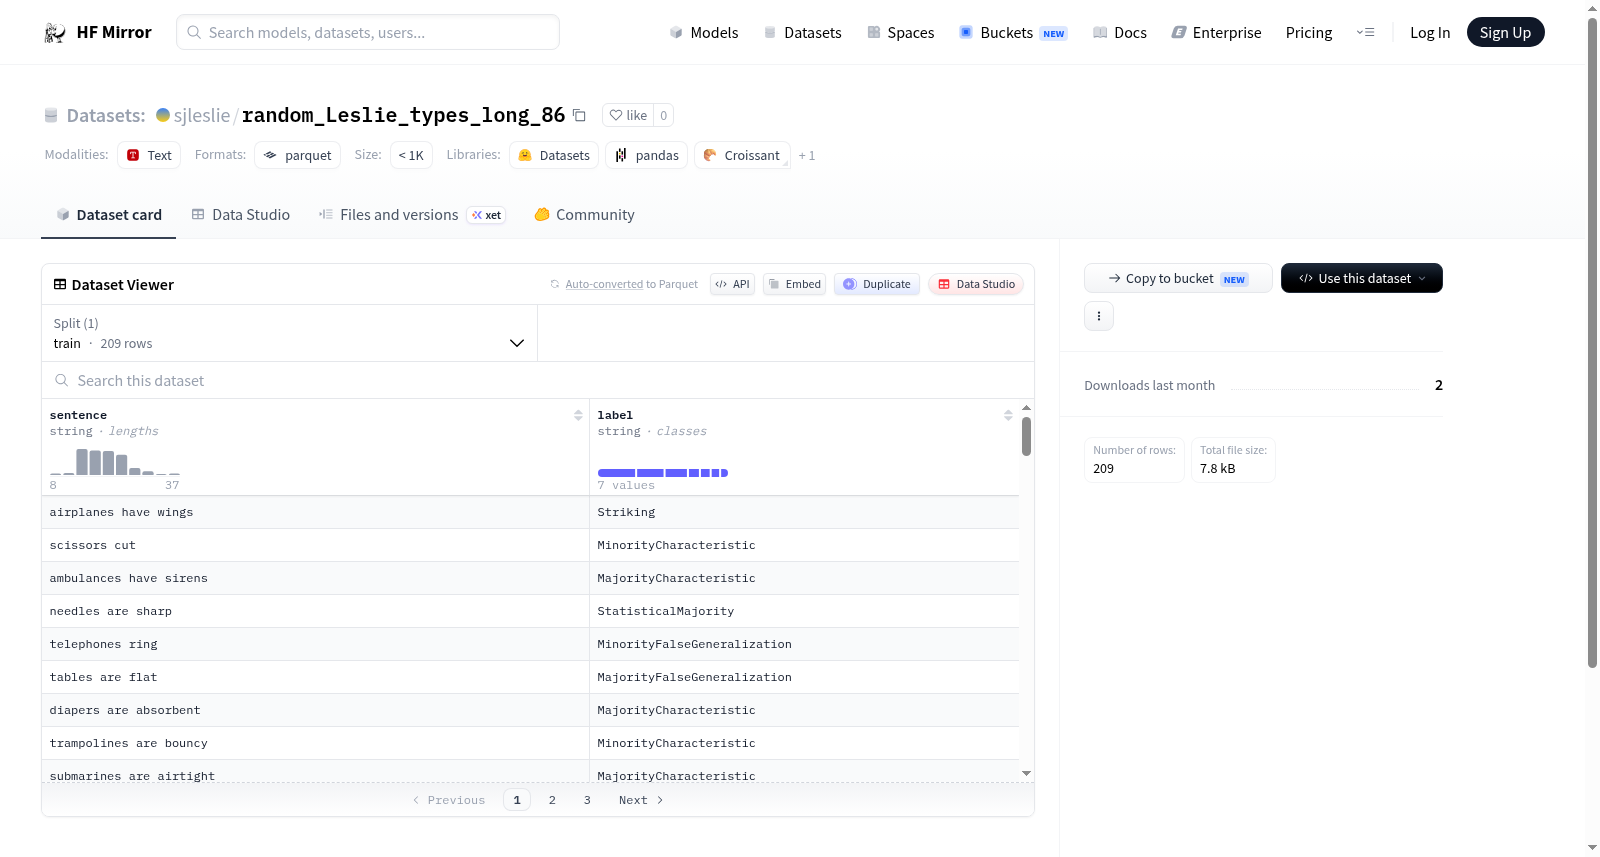Viewport: 1600px width, 857px height.
Task: Click the three-dot options button
Action: click(1099, 316)
